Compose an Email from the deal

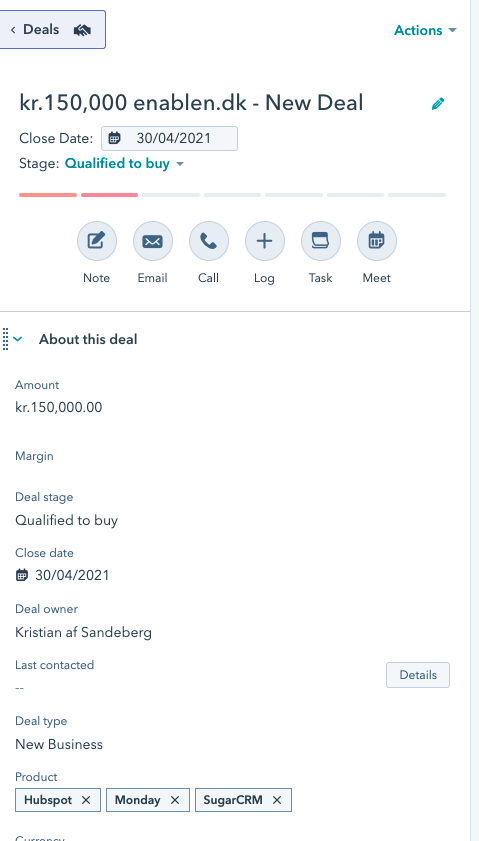point(152,241)
